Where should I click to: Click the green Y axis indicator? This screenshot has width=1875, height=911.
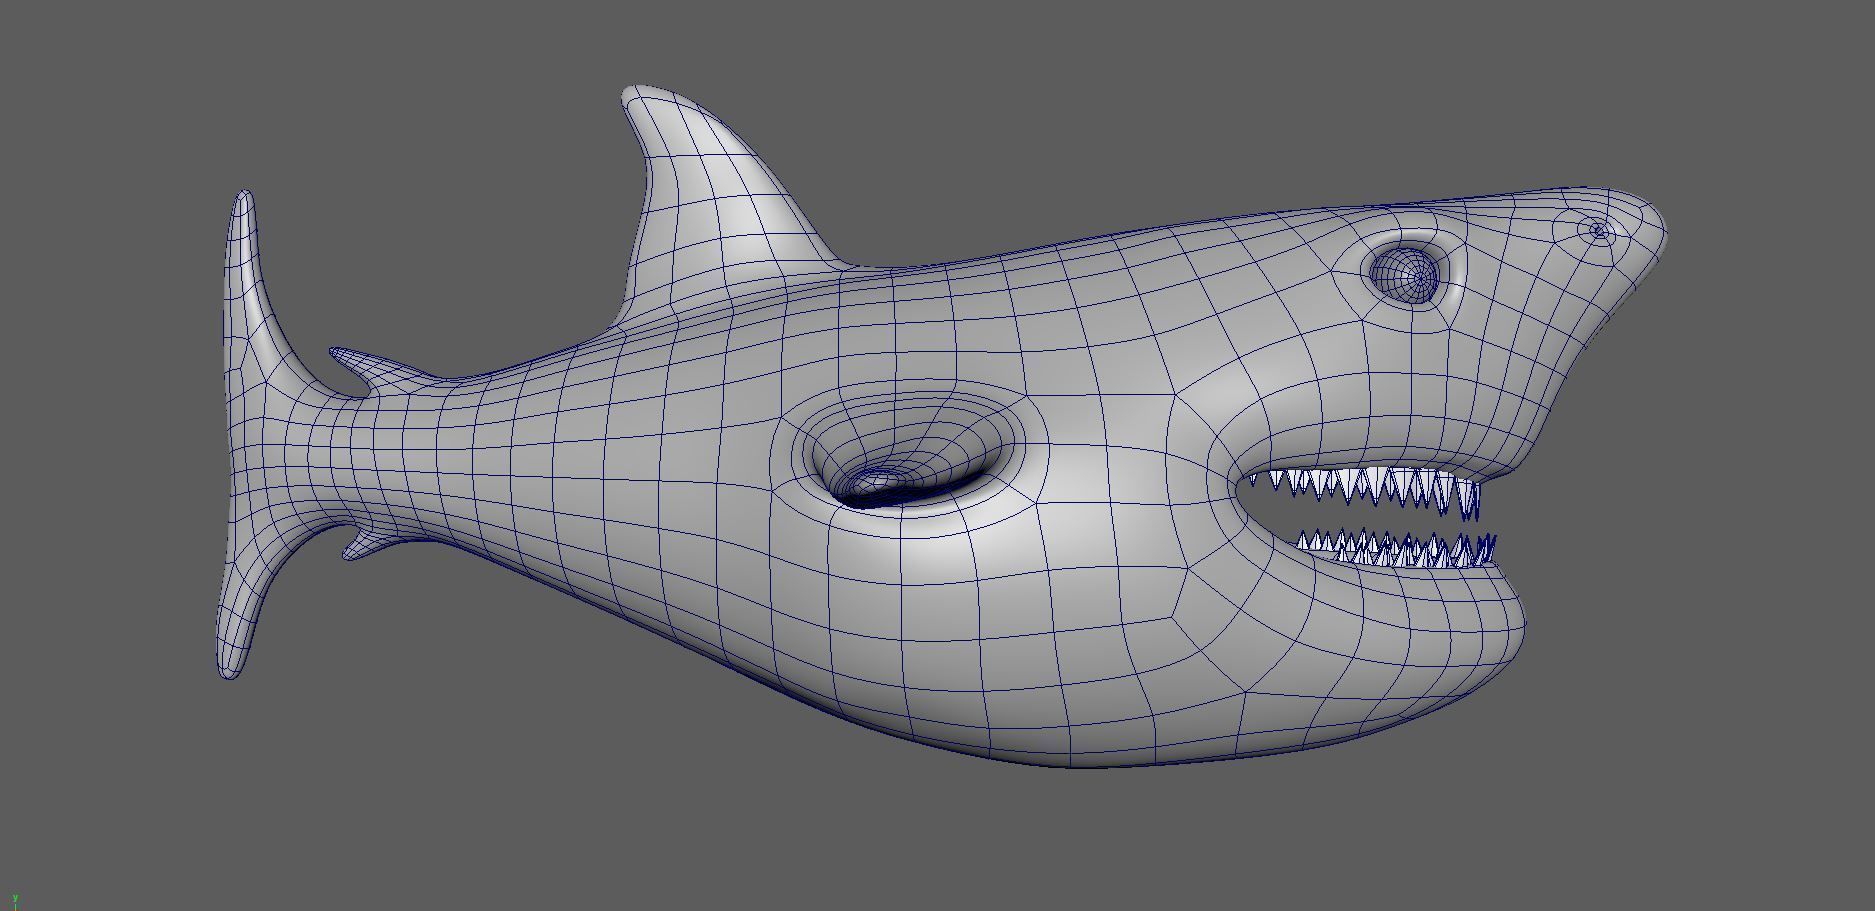[x=14, y=901]
